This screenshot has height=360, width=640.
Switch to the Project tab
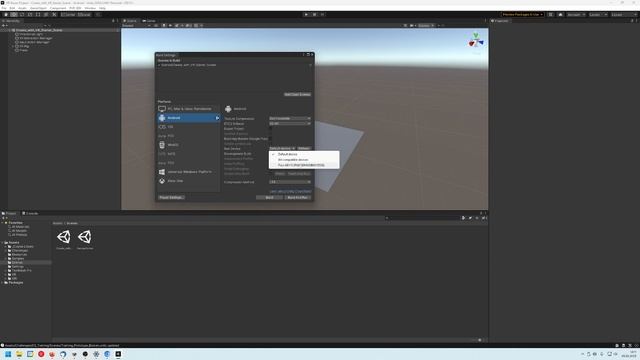point(9,213)
